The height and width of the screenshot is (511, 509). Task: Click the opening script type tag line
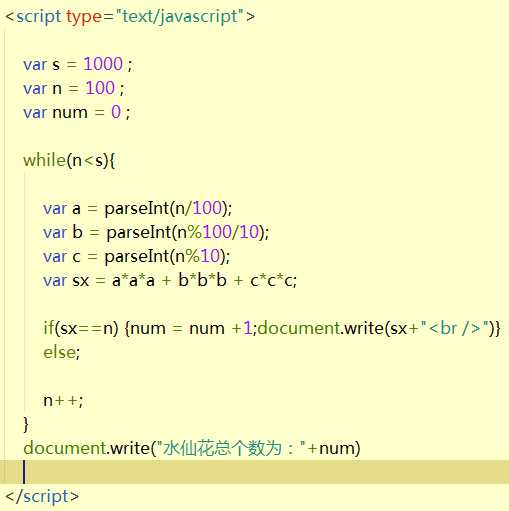point(130,17)
